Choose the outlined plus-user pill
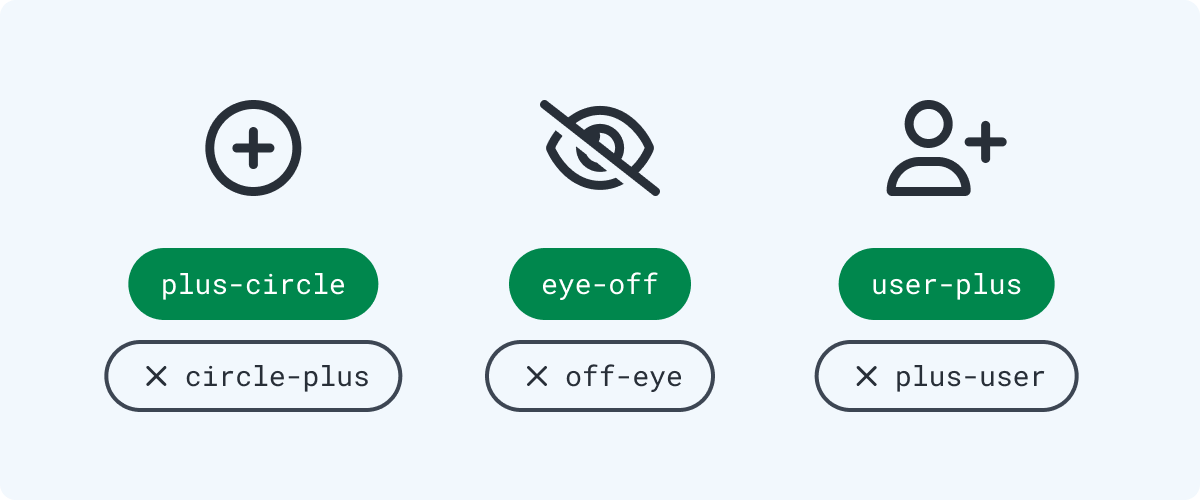 (946, 376)
